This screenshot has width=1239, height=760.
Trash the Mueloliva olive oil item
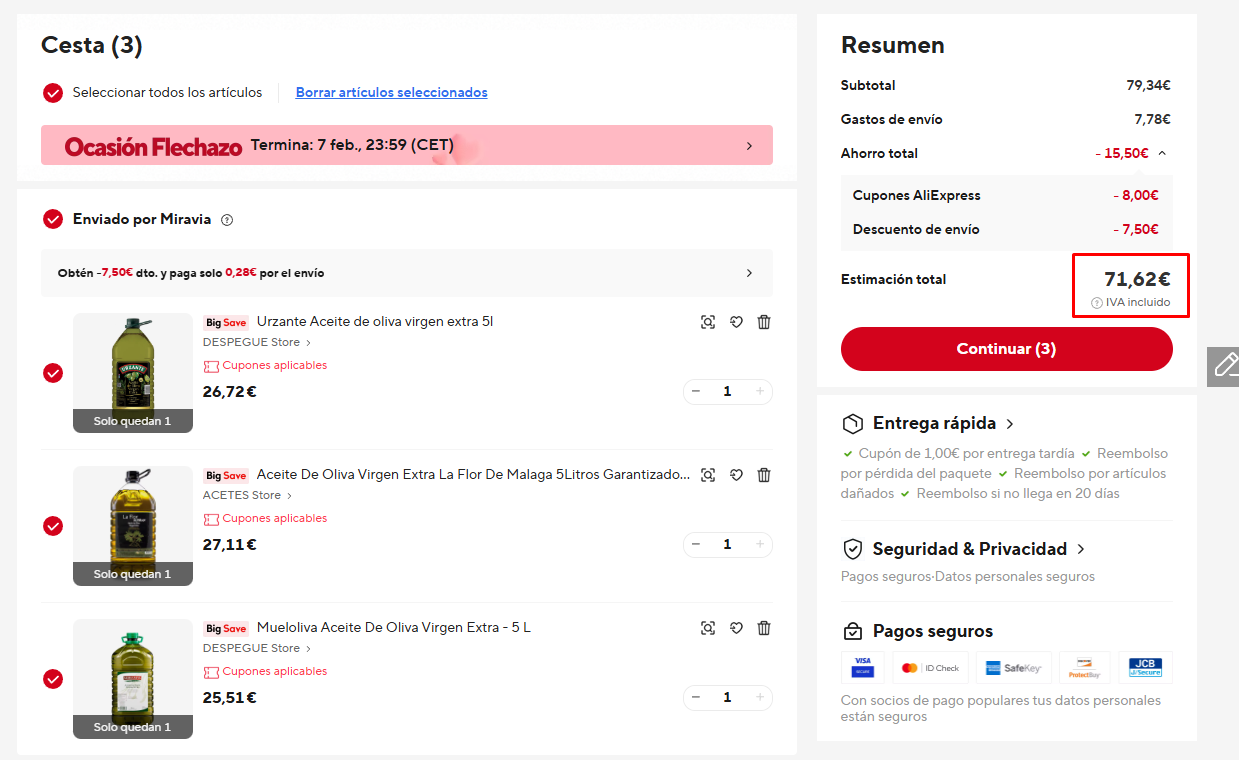point(764,628)
